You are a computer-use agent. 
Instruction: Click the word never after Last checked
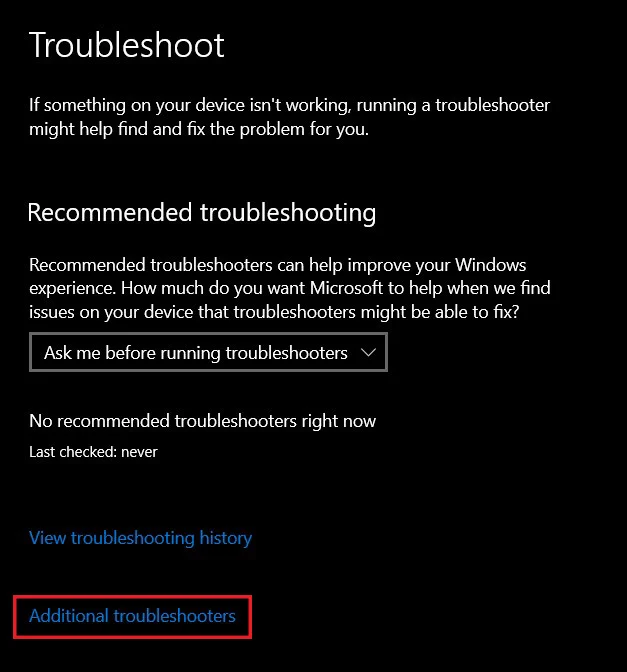[x=139, y=452]
